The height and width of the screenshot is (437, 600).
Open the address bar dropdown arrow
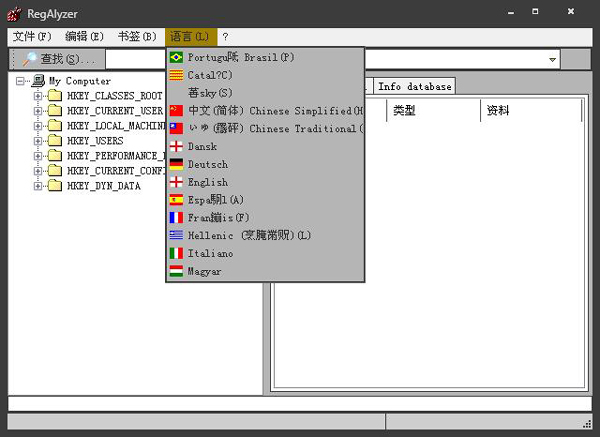(x=552, y=59)
